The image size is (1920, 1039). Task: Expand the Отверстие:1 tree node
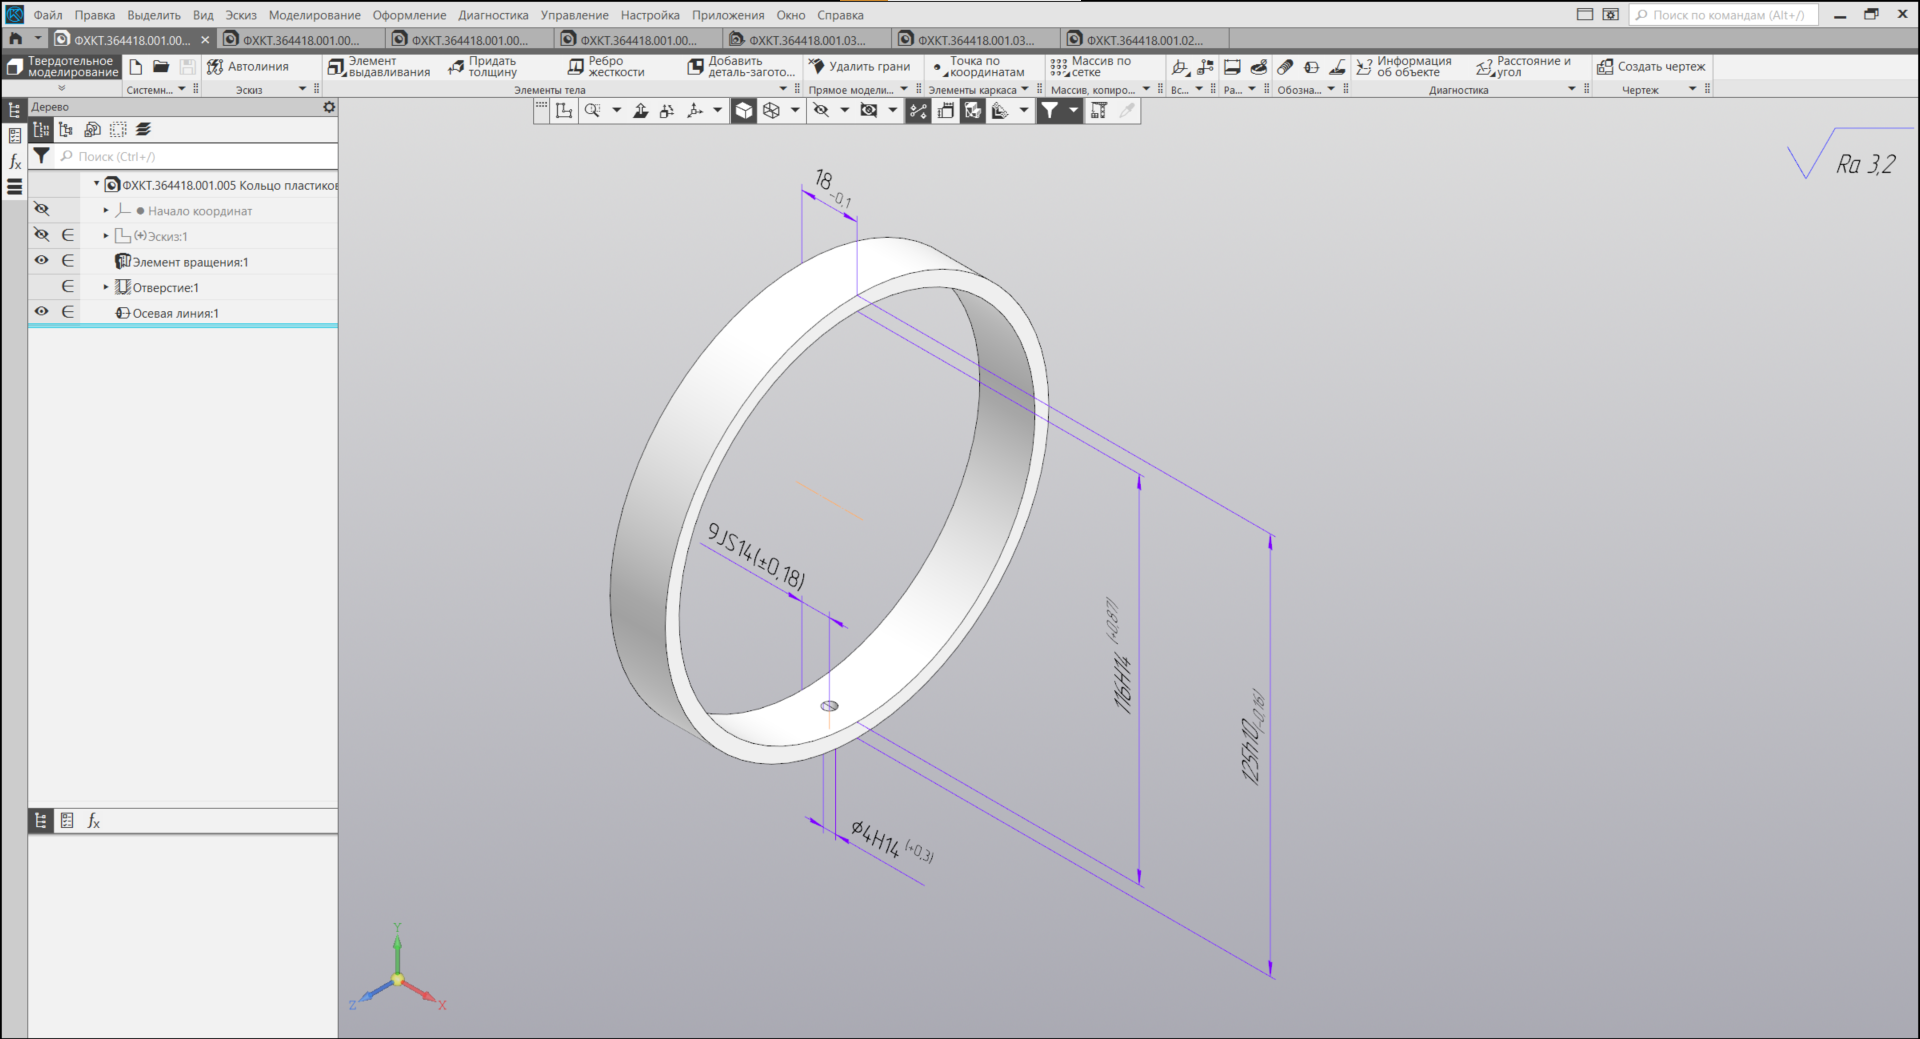[x=106, y=287]
